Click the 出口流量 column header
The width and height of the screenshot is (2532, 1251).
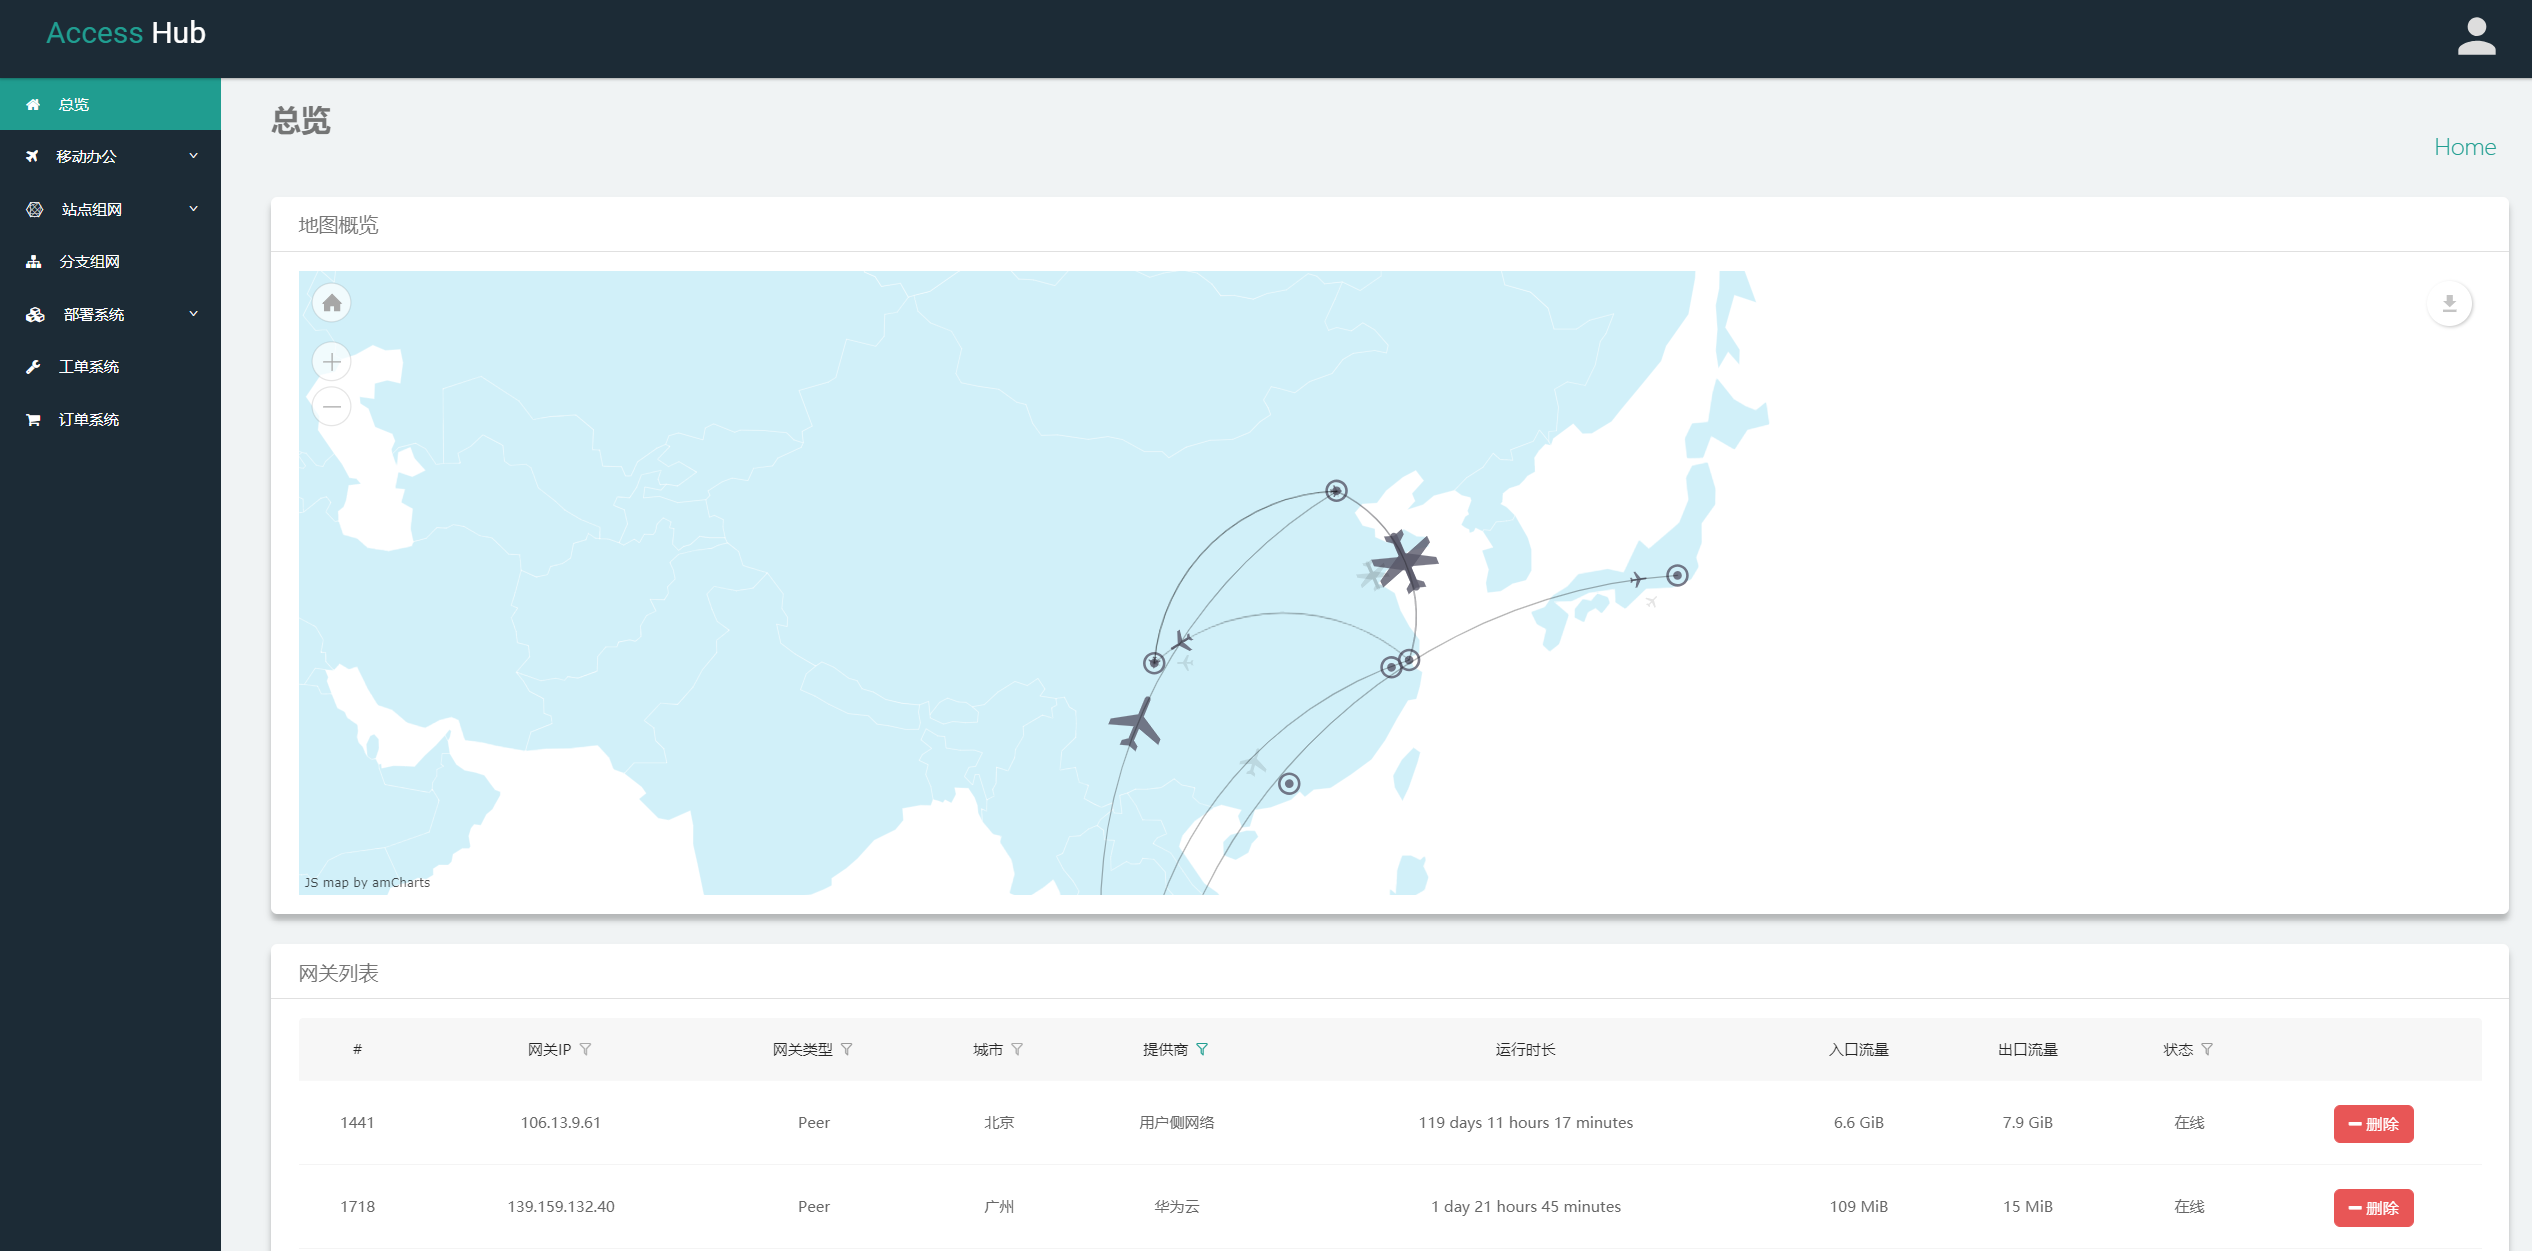pyautogui.click(x=2027, y=1049)
